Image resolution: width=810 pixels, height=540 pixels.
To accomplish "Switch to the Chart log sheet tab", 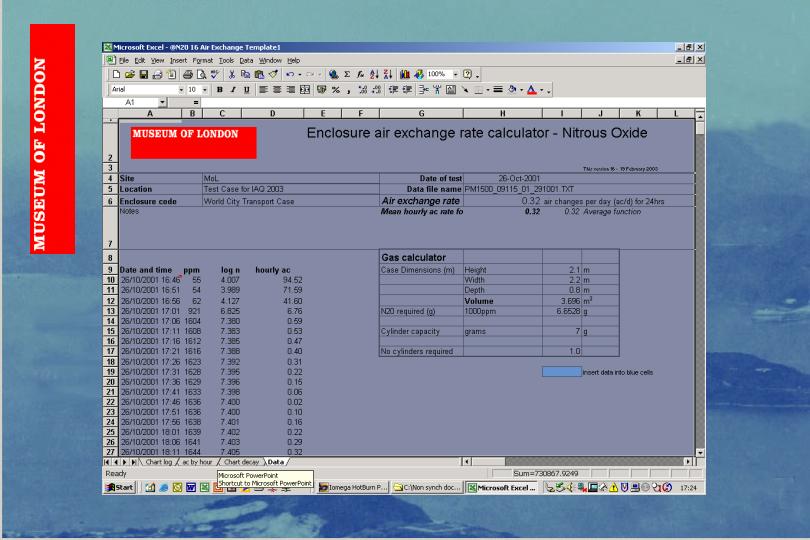I will click(158, 462).
